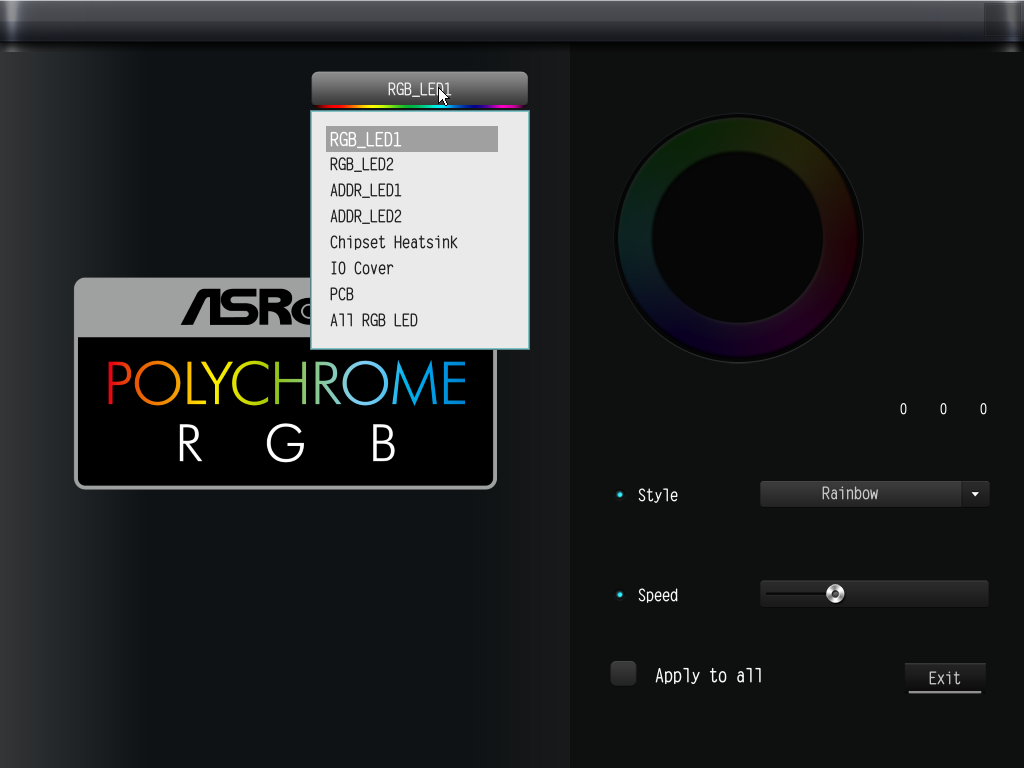Open the Style dropdown arrow
1024x768 pixels.
coord(975,494)
